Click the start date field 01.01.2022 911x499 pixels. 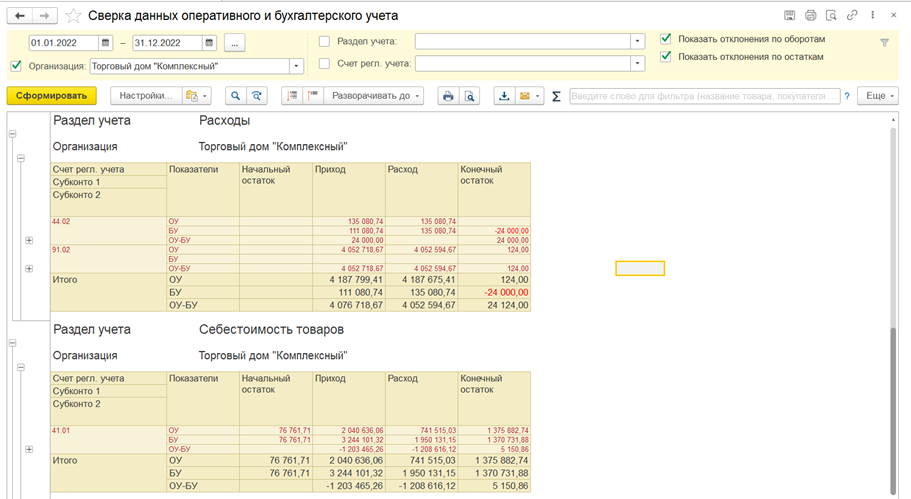pos(64,42)
